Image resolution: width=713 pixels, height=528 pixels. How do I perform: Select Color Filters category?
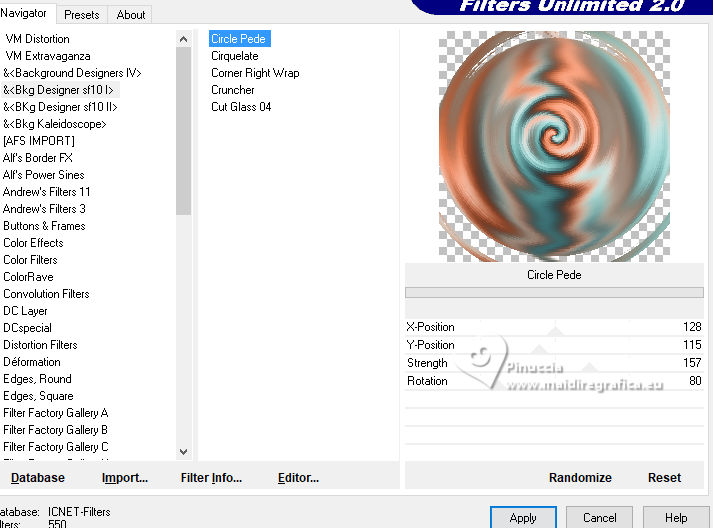[x=30, y=260]
